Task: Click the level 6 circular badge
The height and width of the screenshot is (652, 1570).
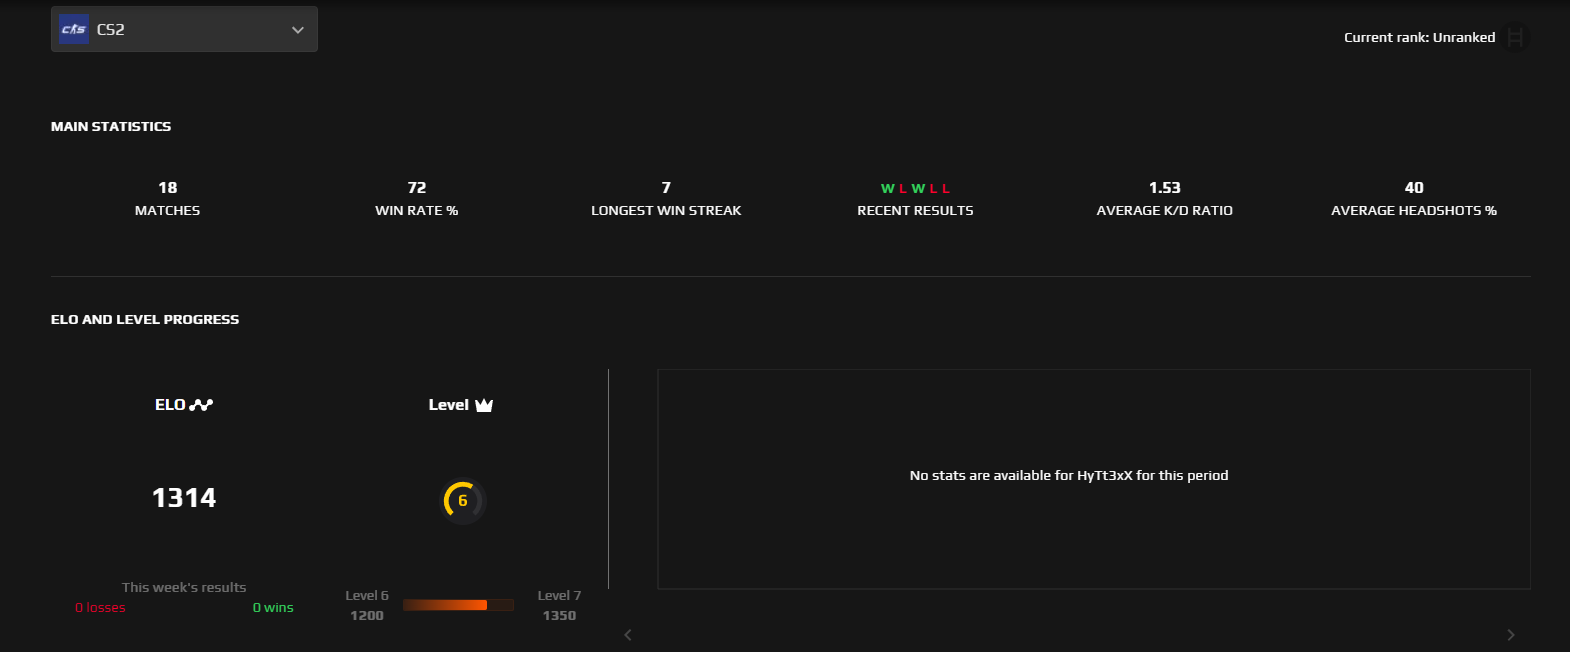Action: coord(463,500)
